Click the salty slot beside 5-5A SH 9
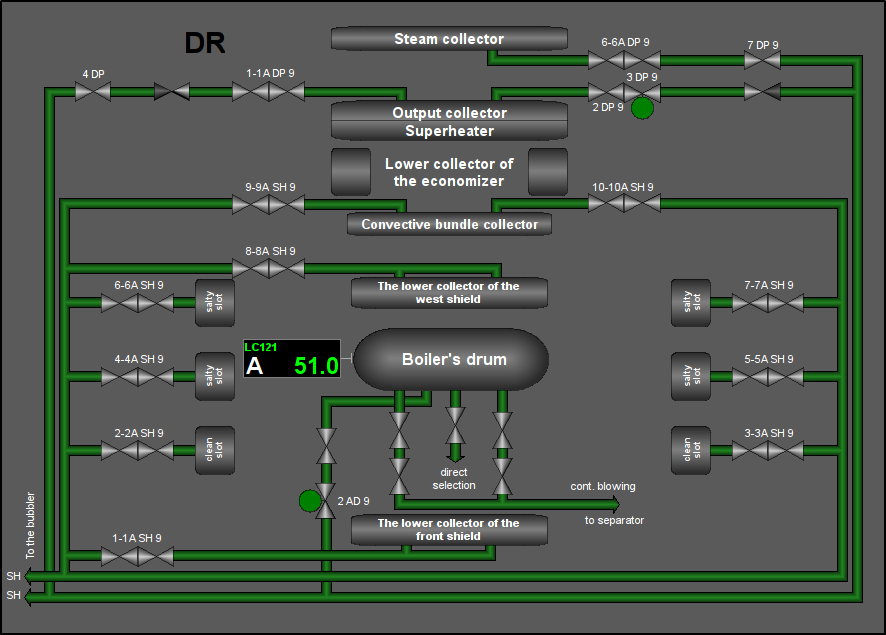Viewport: 886px width, 635px height. (690, 377)
